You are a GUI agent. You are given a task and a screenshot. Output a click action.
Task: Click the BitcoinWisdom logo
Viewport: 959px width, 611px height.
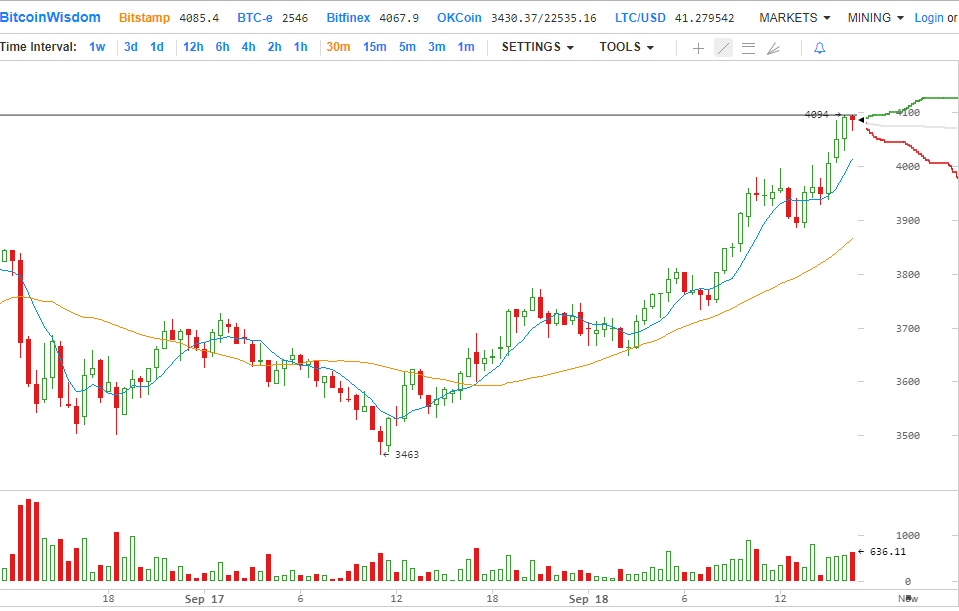[51, 18]
